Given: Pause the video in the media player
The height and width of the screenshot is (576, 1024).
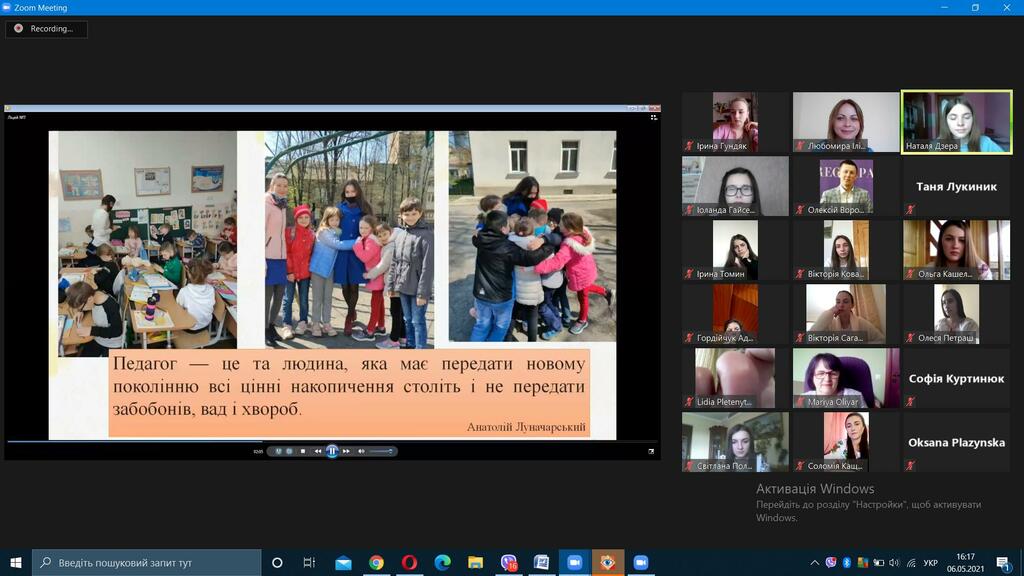Looking at the screenshot, I should pos(332,451).
